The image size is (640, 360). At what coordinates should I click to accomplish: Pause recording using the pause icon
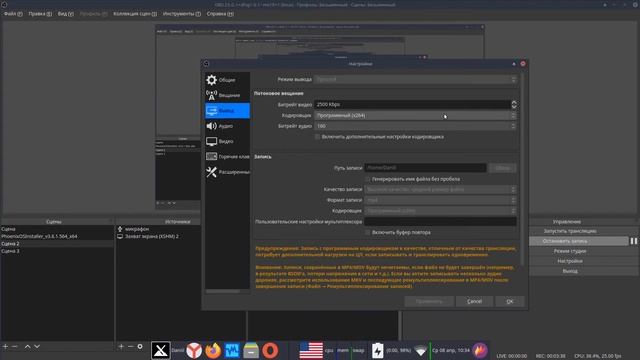tap(633, 241)
